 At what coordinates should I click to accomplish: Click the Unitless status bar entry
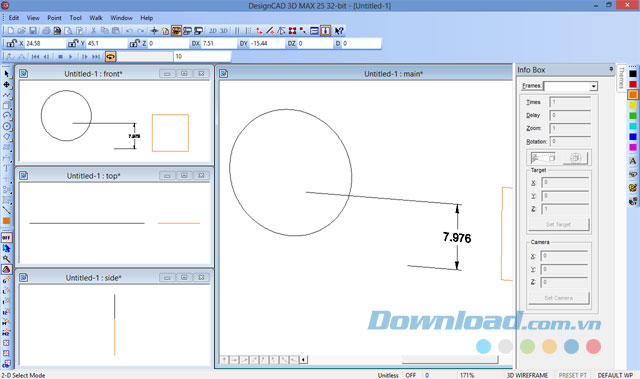point(388,375)
